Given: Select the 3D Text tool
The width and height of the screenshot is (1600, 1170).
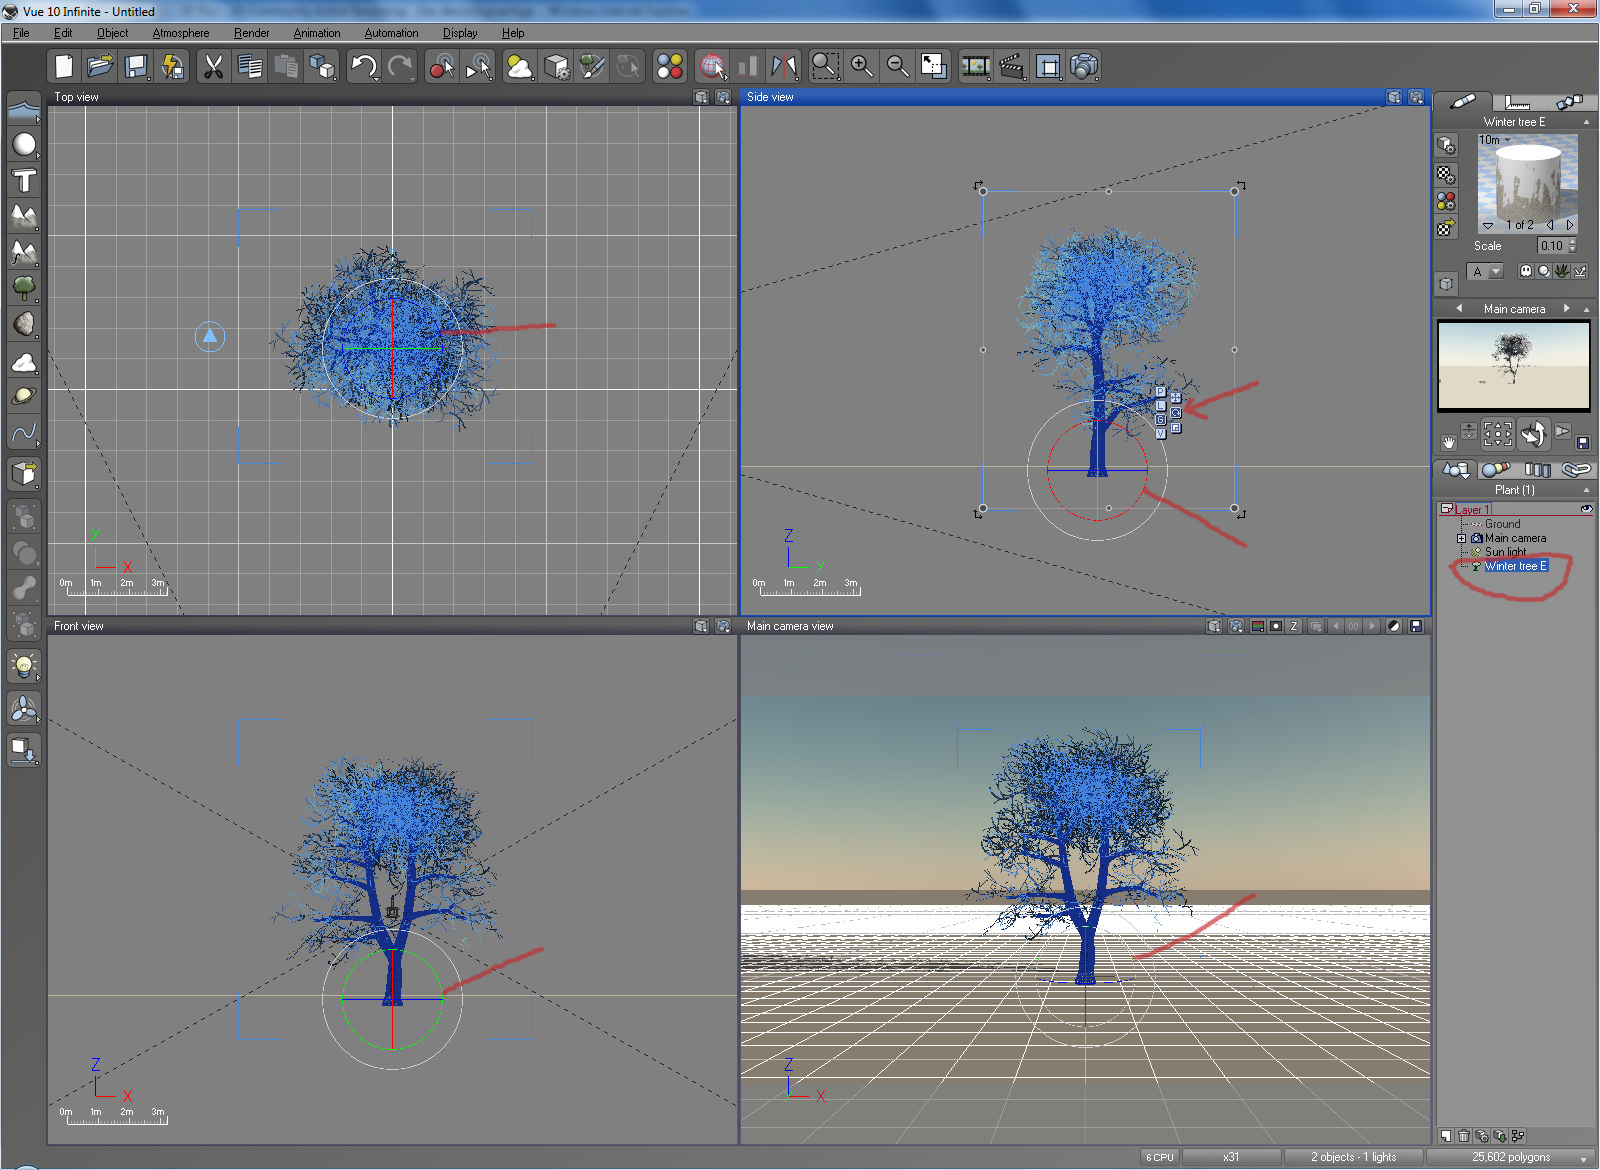Looking at the screenshot, I should 24,181.
